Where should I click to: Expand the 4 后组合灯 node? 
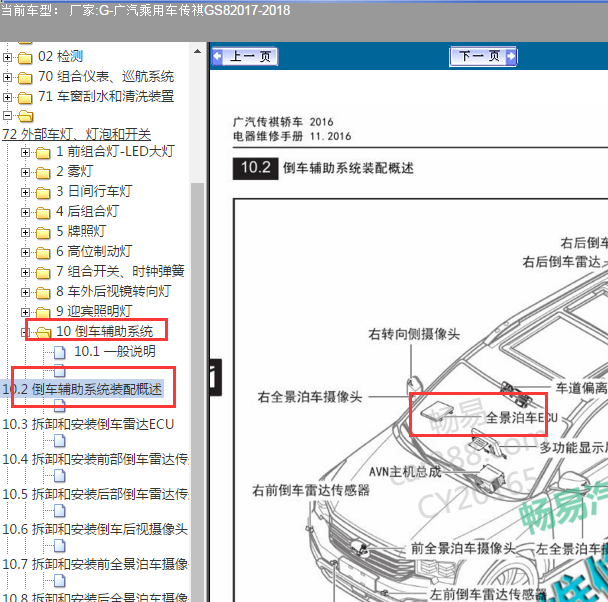click(x=25, y=212)
